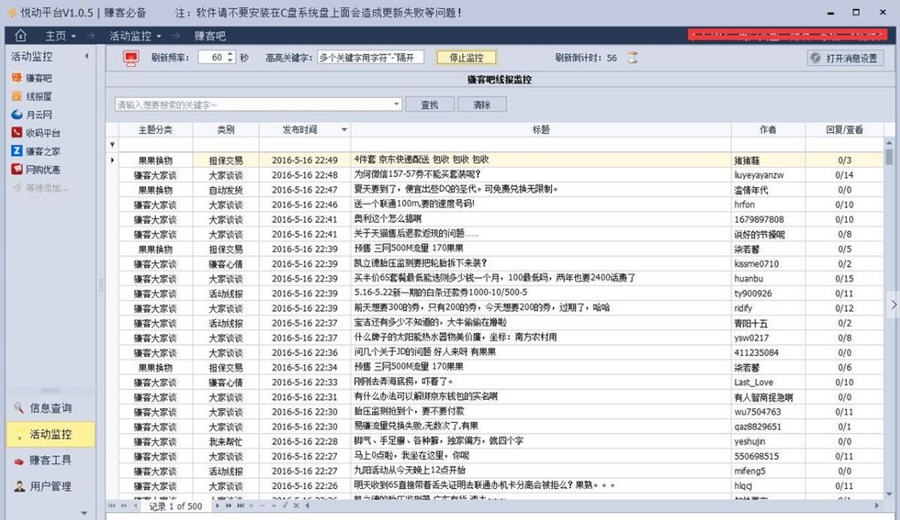
Task: Switch to 信息查询 section
Action: click(51, 408)
